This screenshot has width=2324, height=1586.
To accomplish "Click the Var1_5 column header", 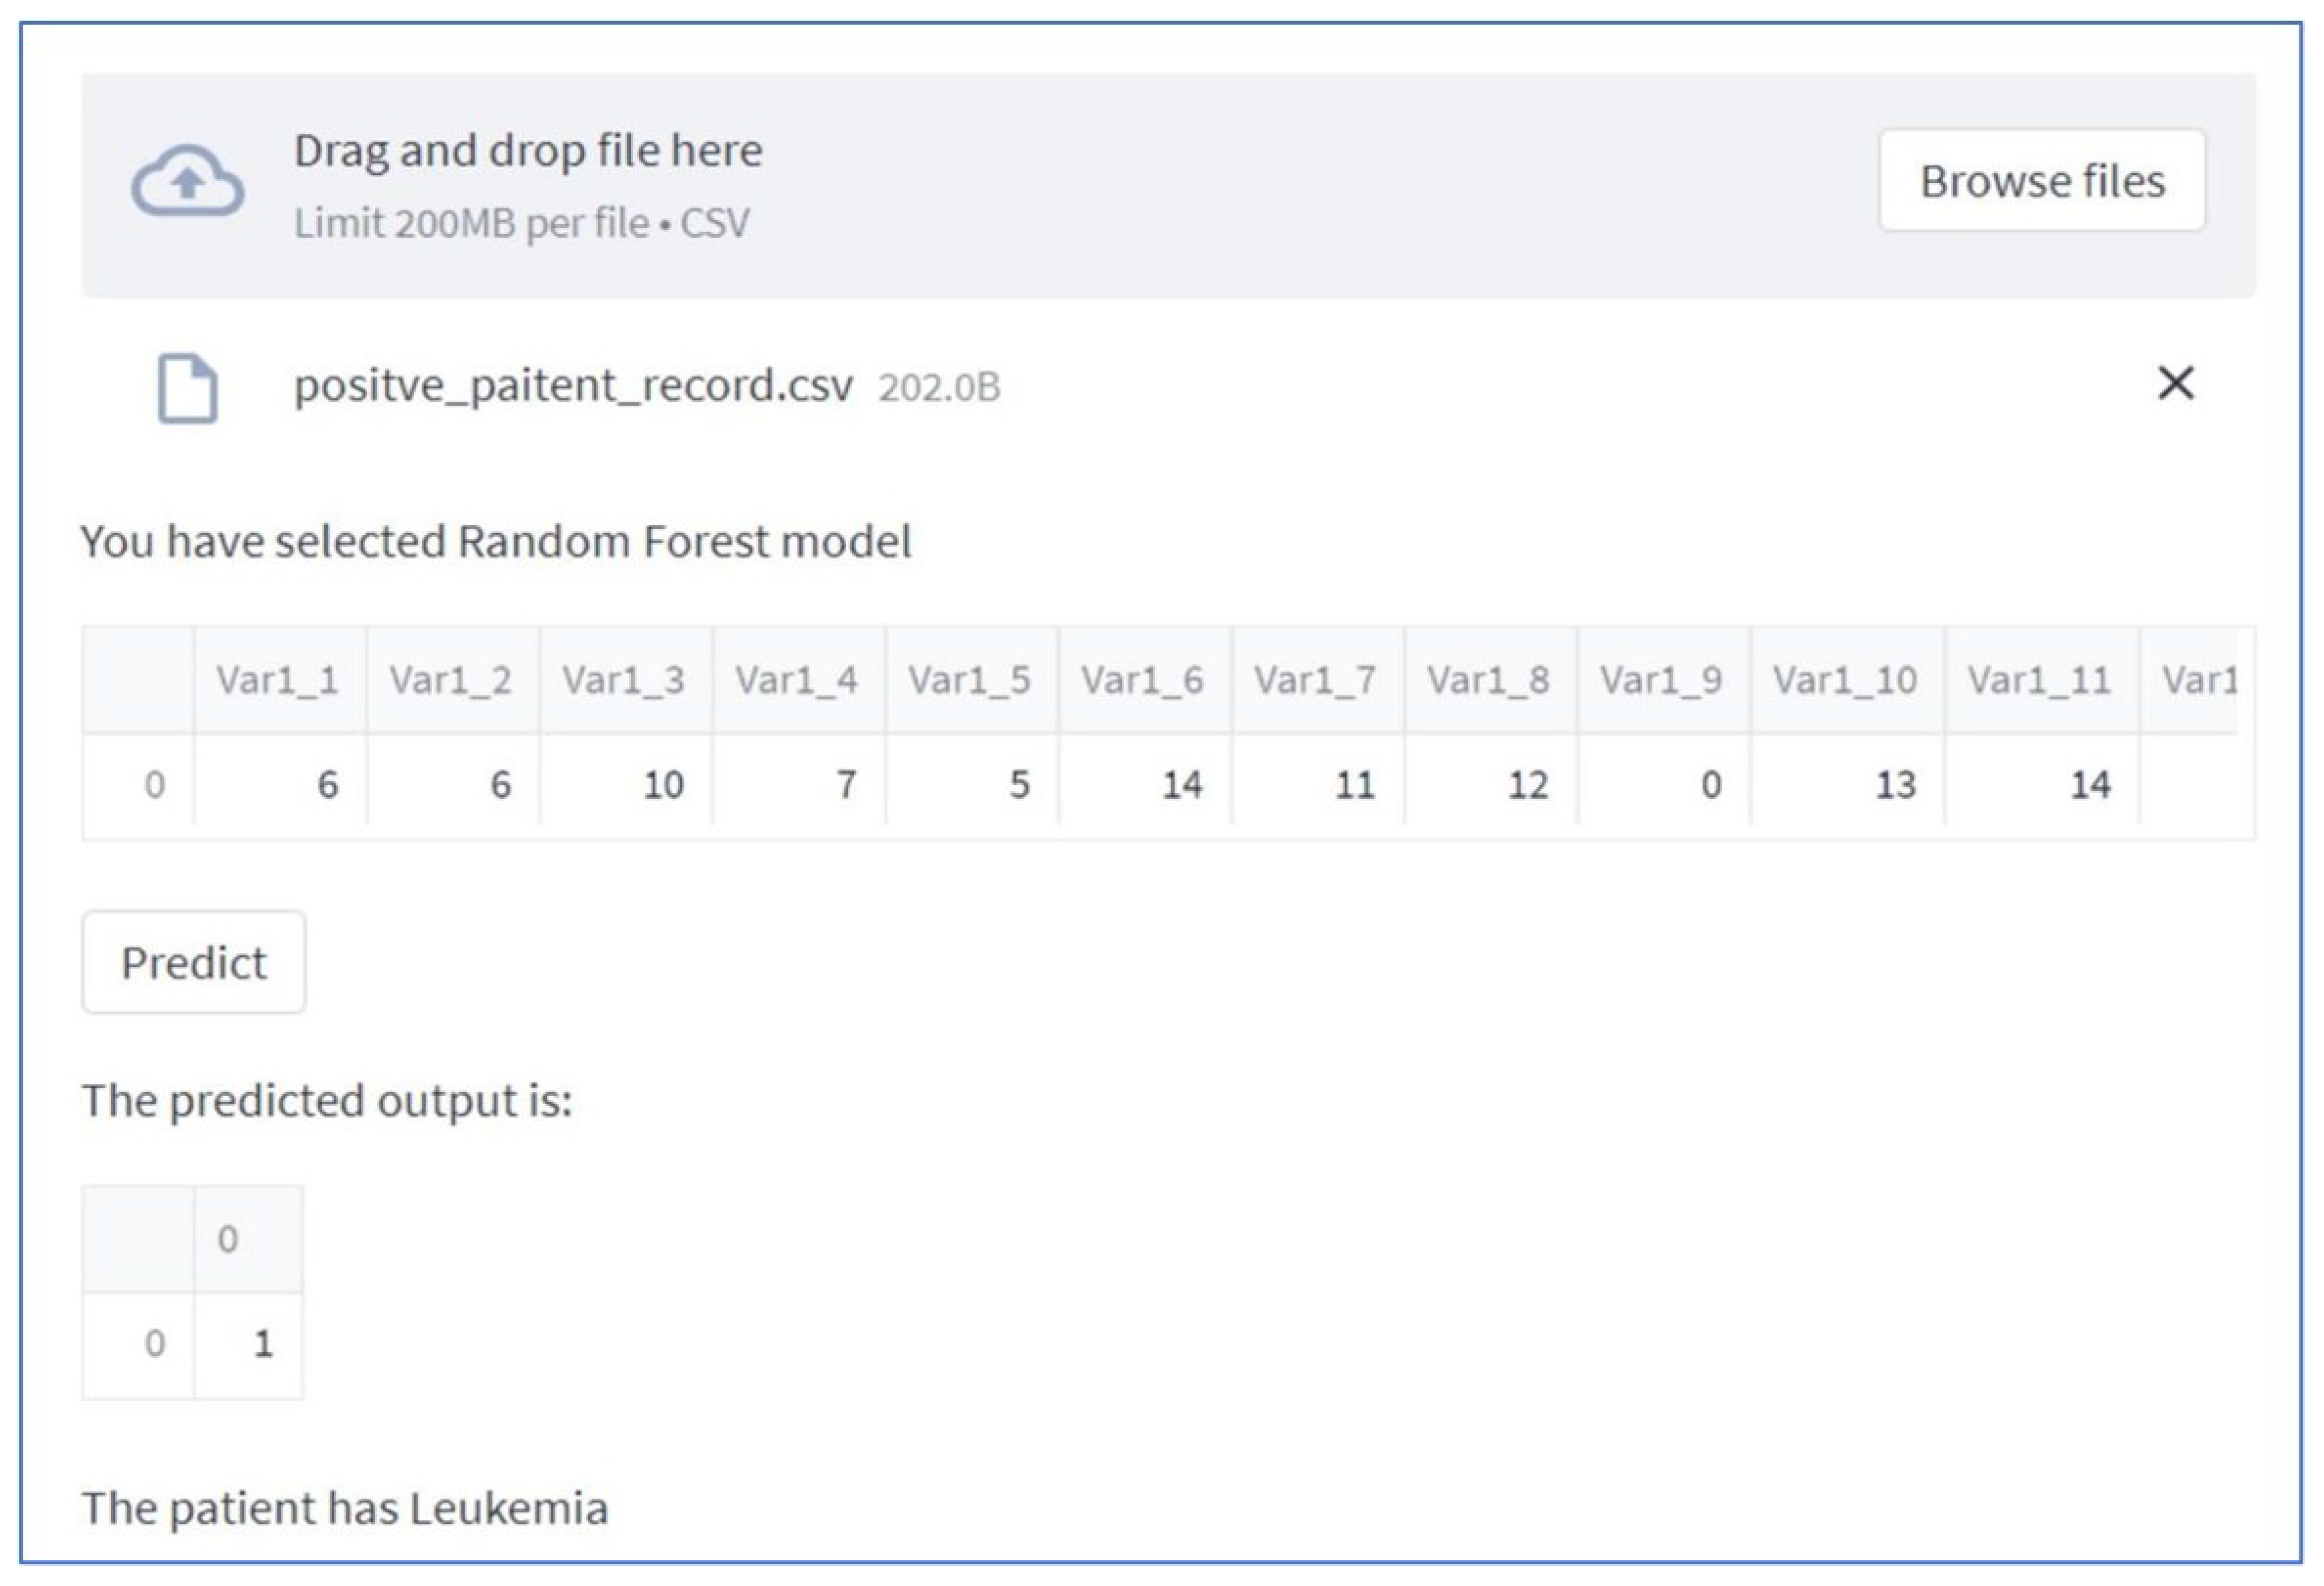I will point(969,680).
